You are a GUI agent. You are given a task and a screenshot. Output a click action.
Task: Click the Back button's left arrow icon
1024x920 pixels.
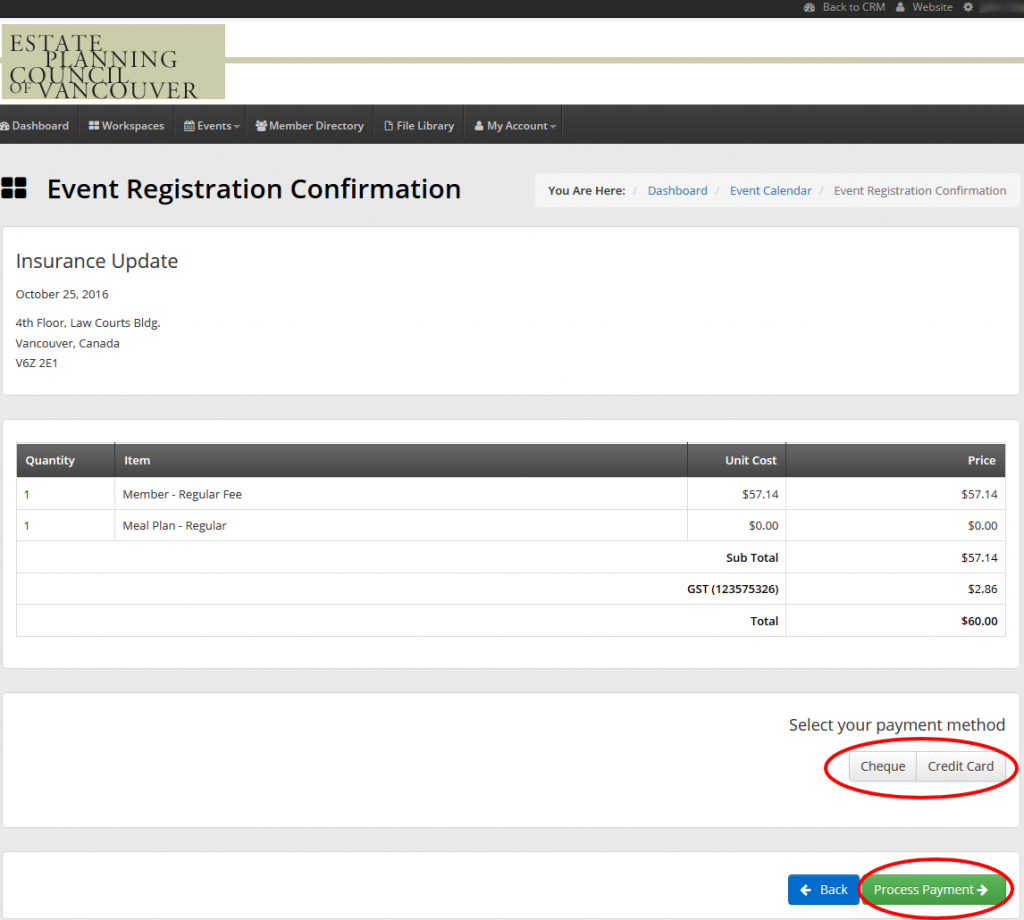point(806,889)
